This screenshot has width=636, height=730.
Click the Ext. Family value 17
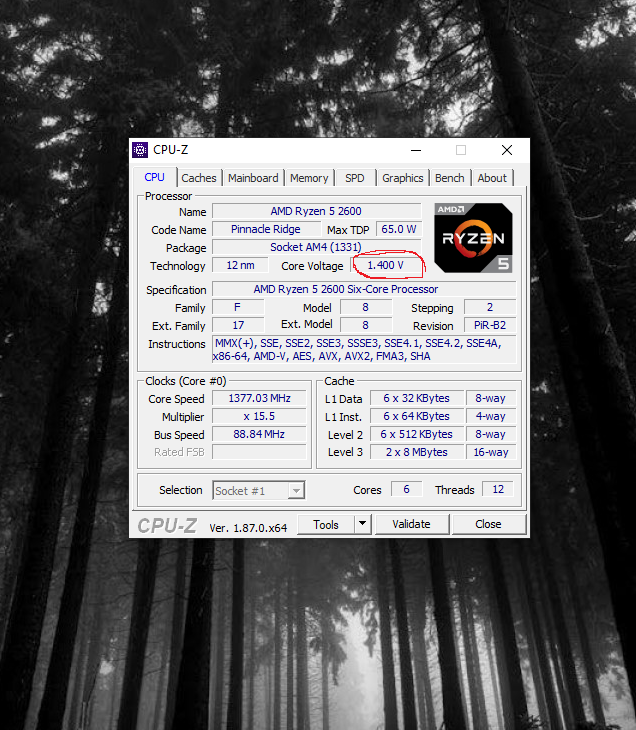pos(238,325)
